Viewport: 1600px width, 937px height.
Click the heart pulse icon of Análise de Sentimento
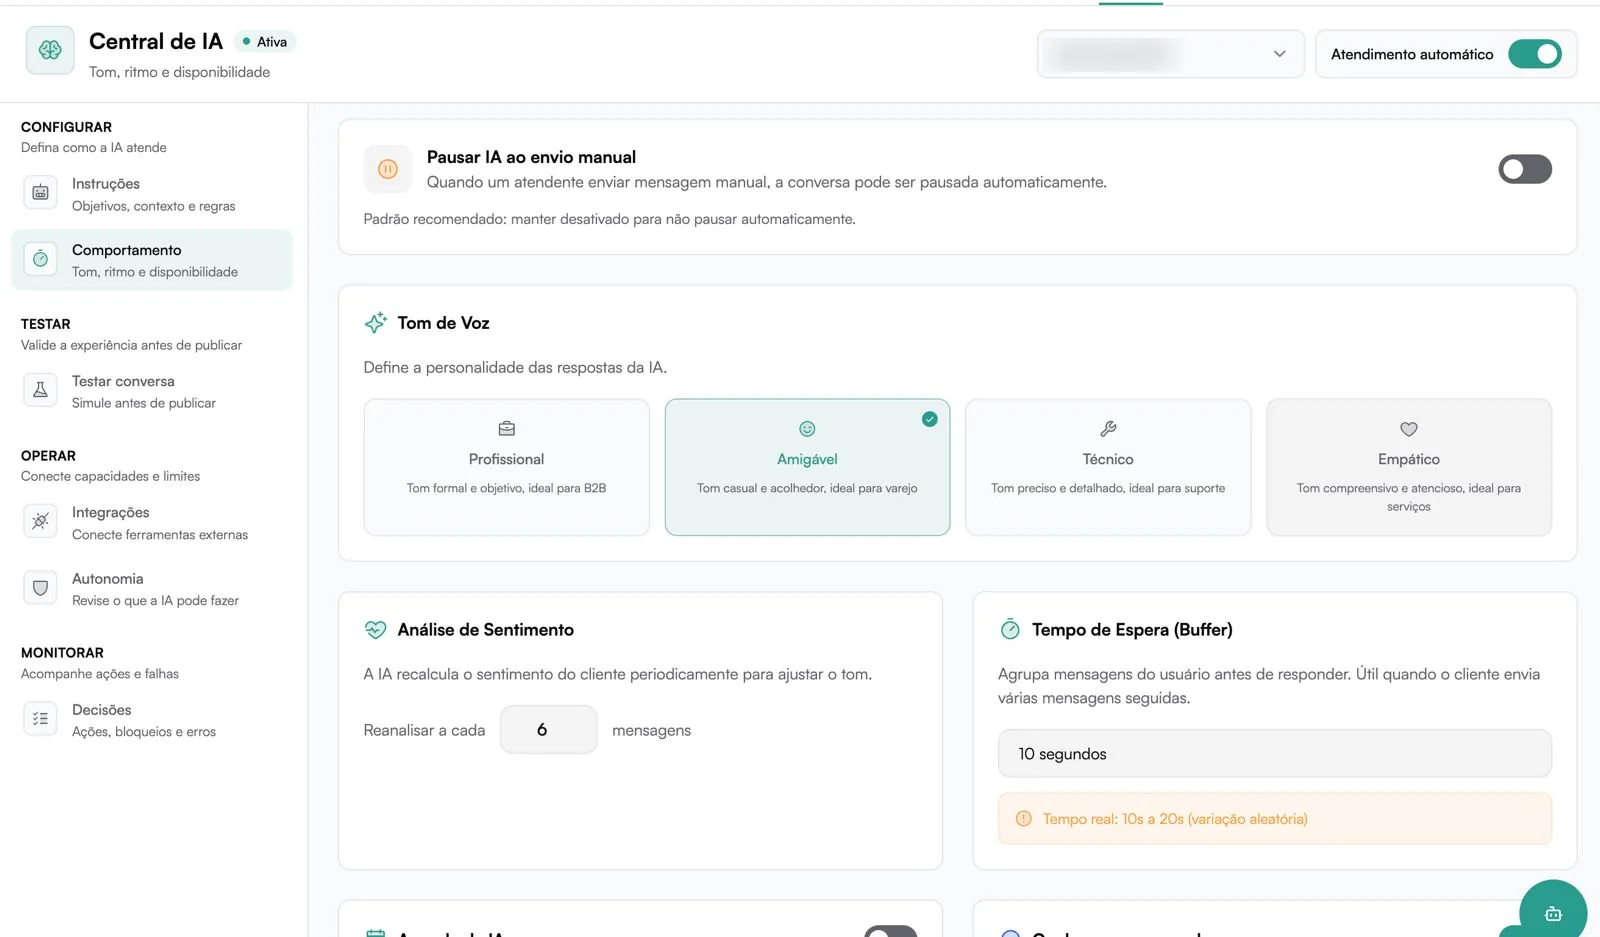(x=376, y=630)
